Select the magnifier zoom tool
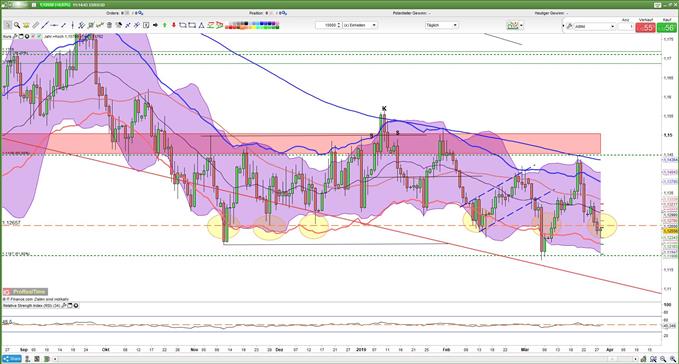This screenshot has height=364, width=679. point(17,25)
